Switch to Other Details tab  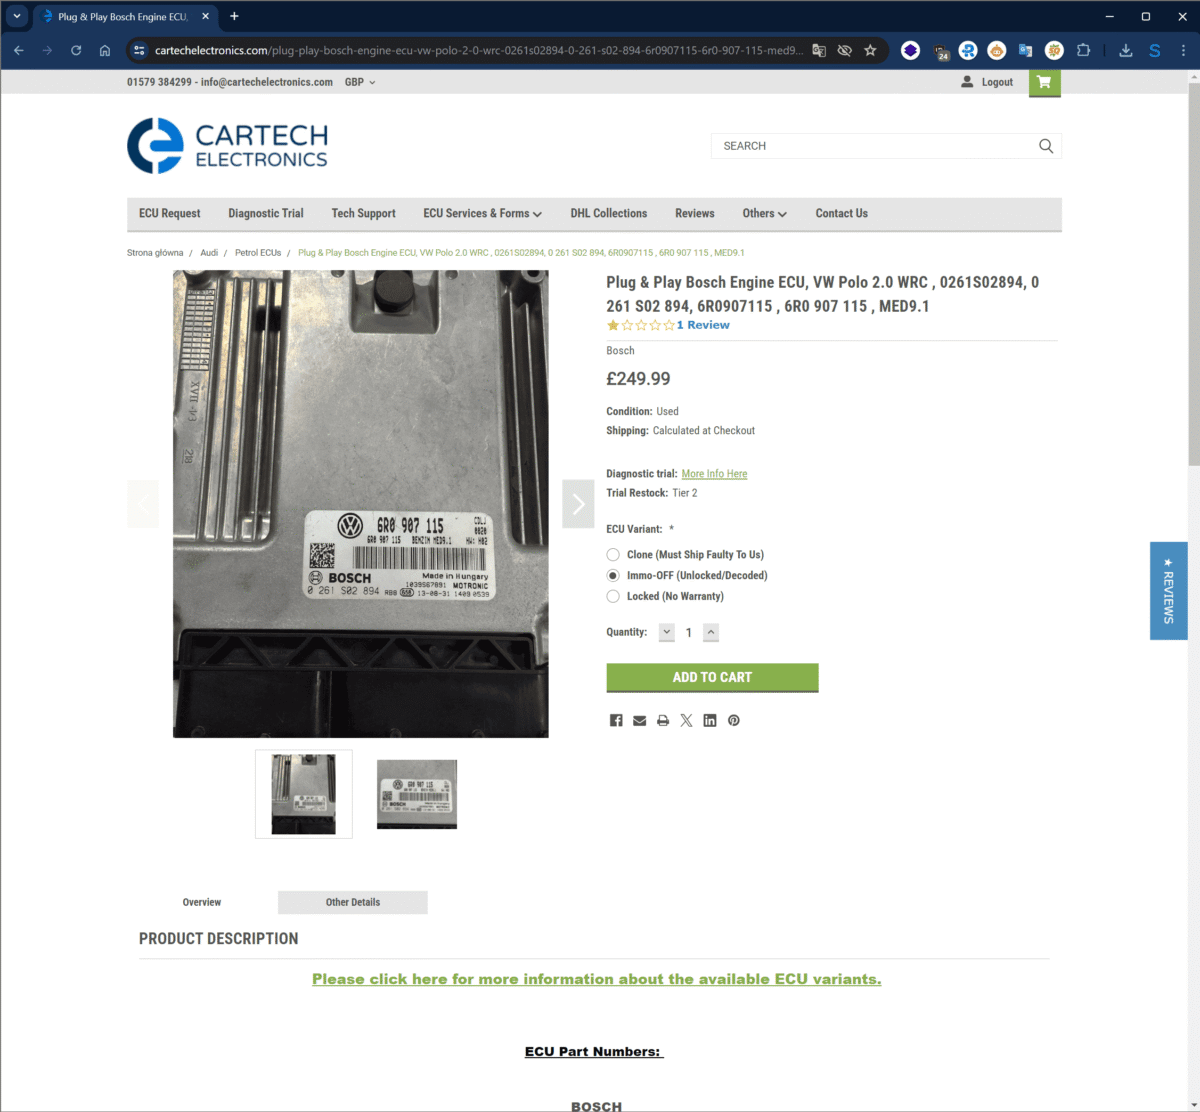pyautogui.click(x=353, y=902)
